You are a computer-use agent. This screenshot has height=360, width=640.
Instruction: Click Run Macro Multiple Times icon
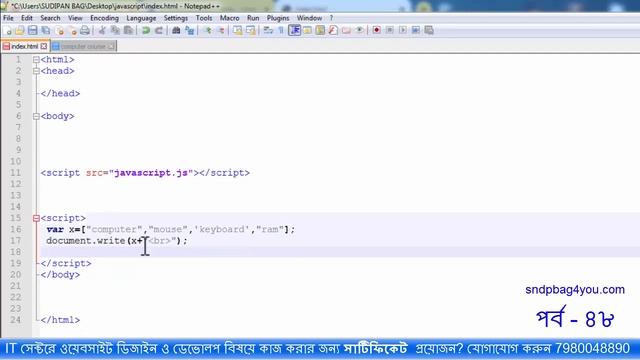click(x=416, y=30)
